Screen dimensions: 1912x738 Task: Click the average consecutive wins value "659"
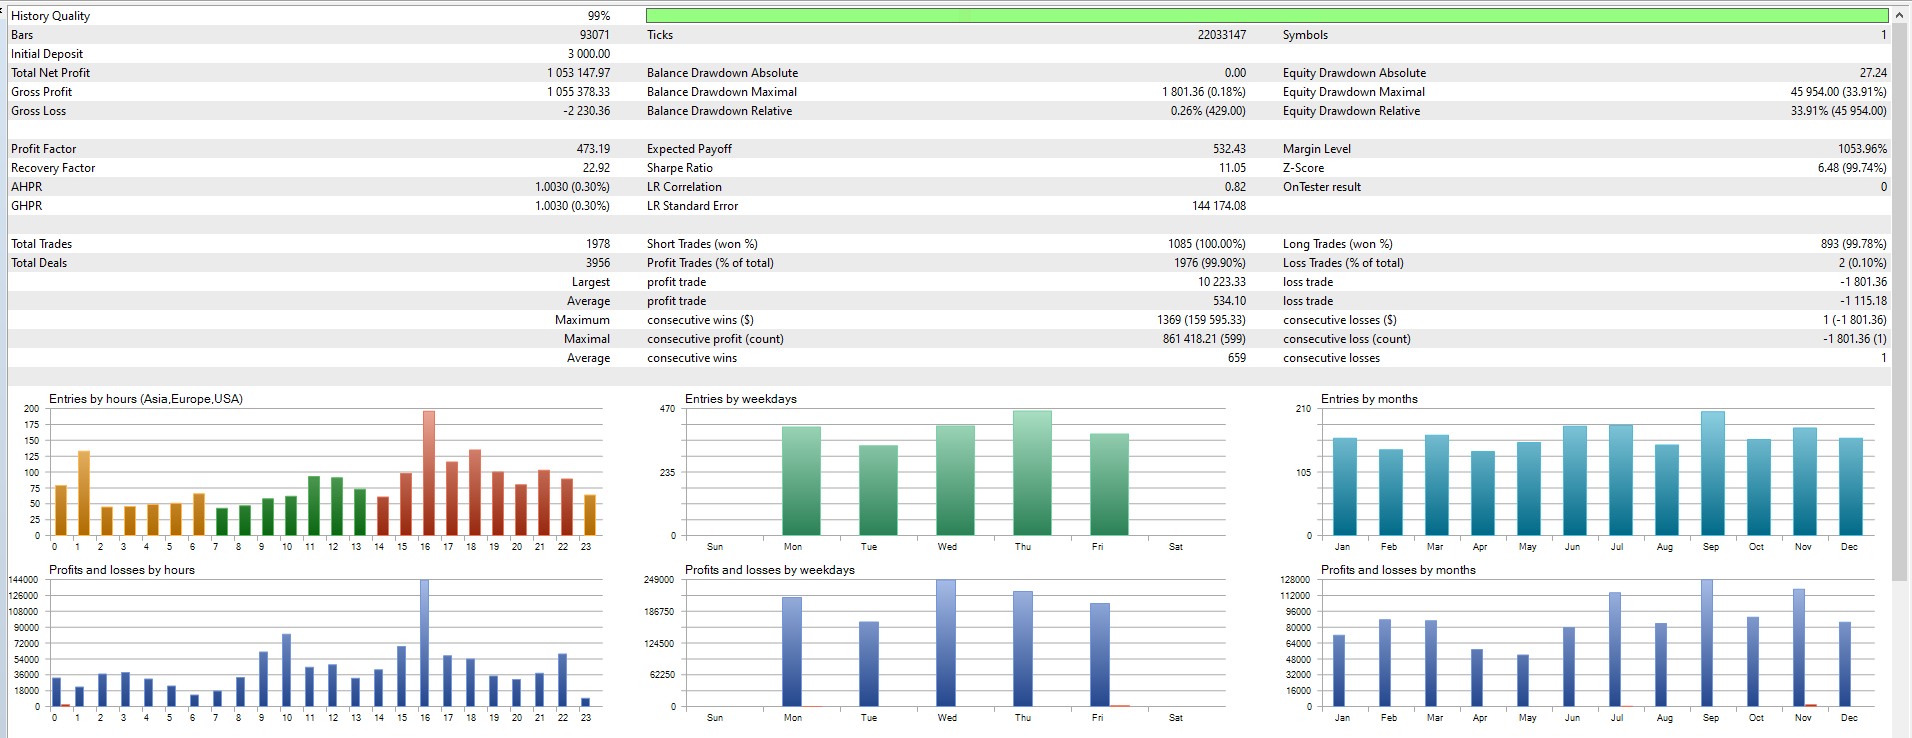point(1237,358)
